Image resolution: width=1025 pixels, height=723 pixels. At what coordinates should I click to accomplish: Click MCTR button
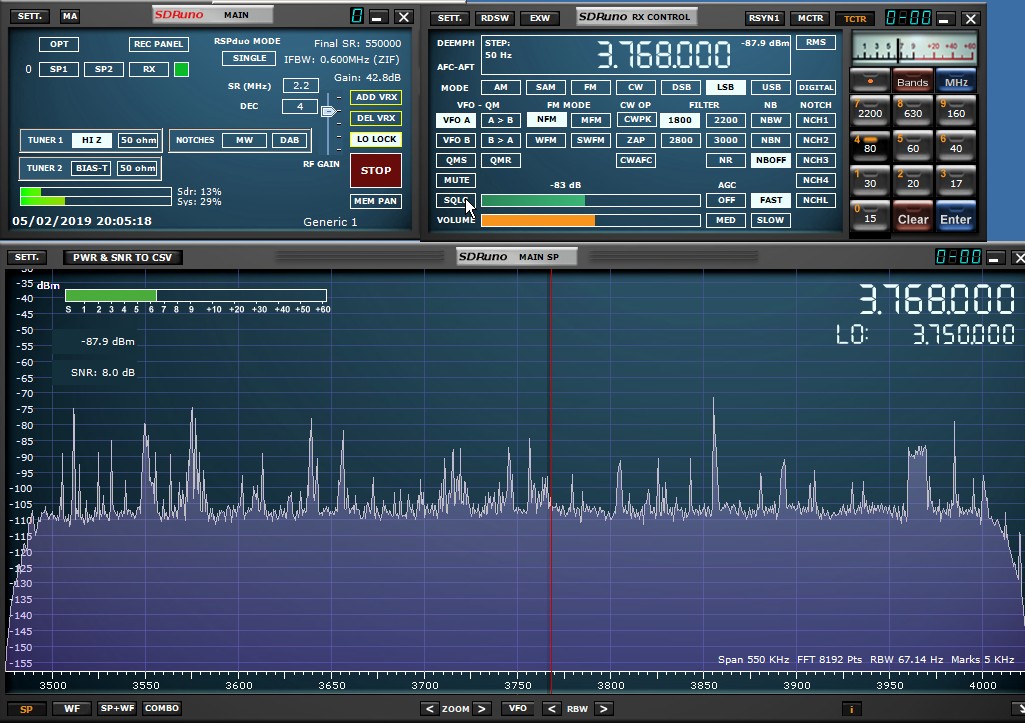click(811, 18)
